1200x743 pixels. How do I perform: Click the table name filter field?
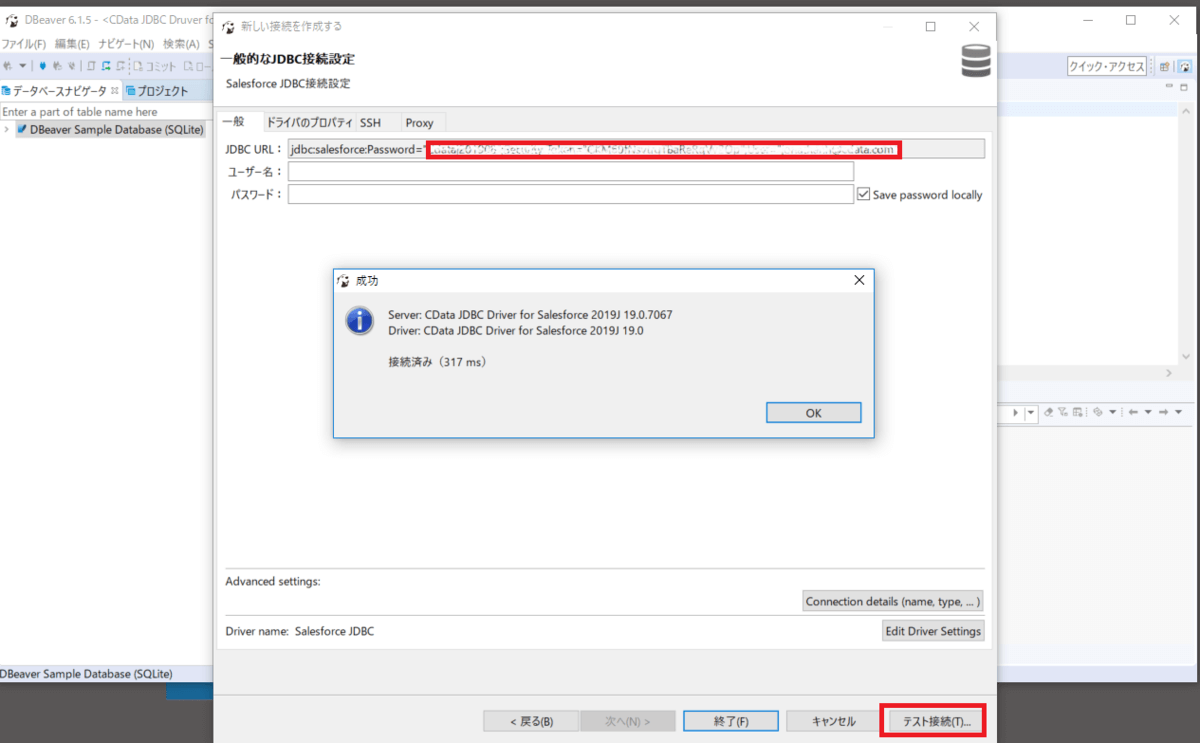tap(106, 112)
